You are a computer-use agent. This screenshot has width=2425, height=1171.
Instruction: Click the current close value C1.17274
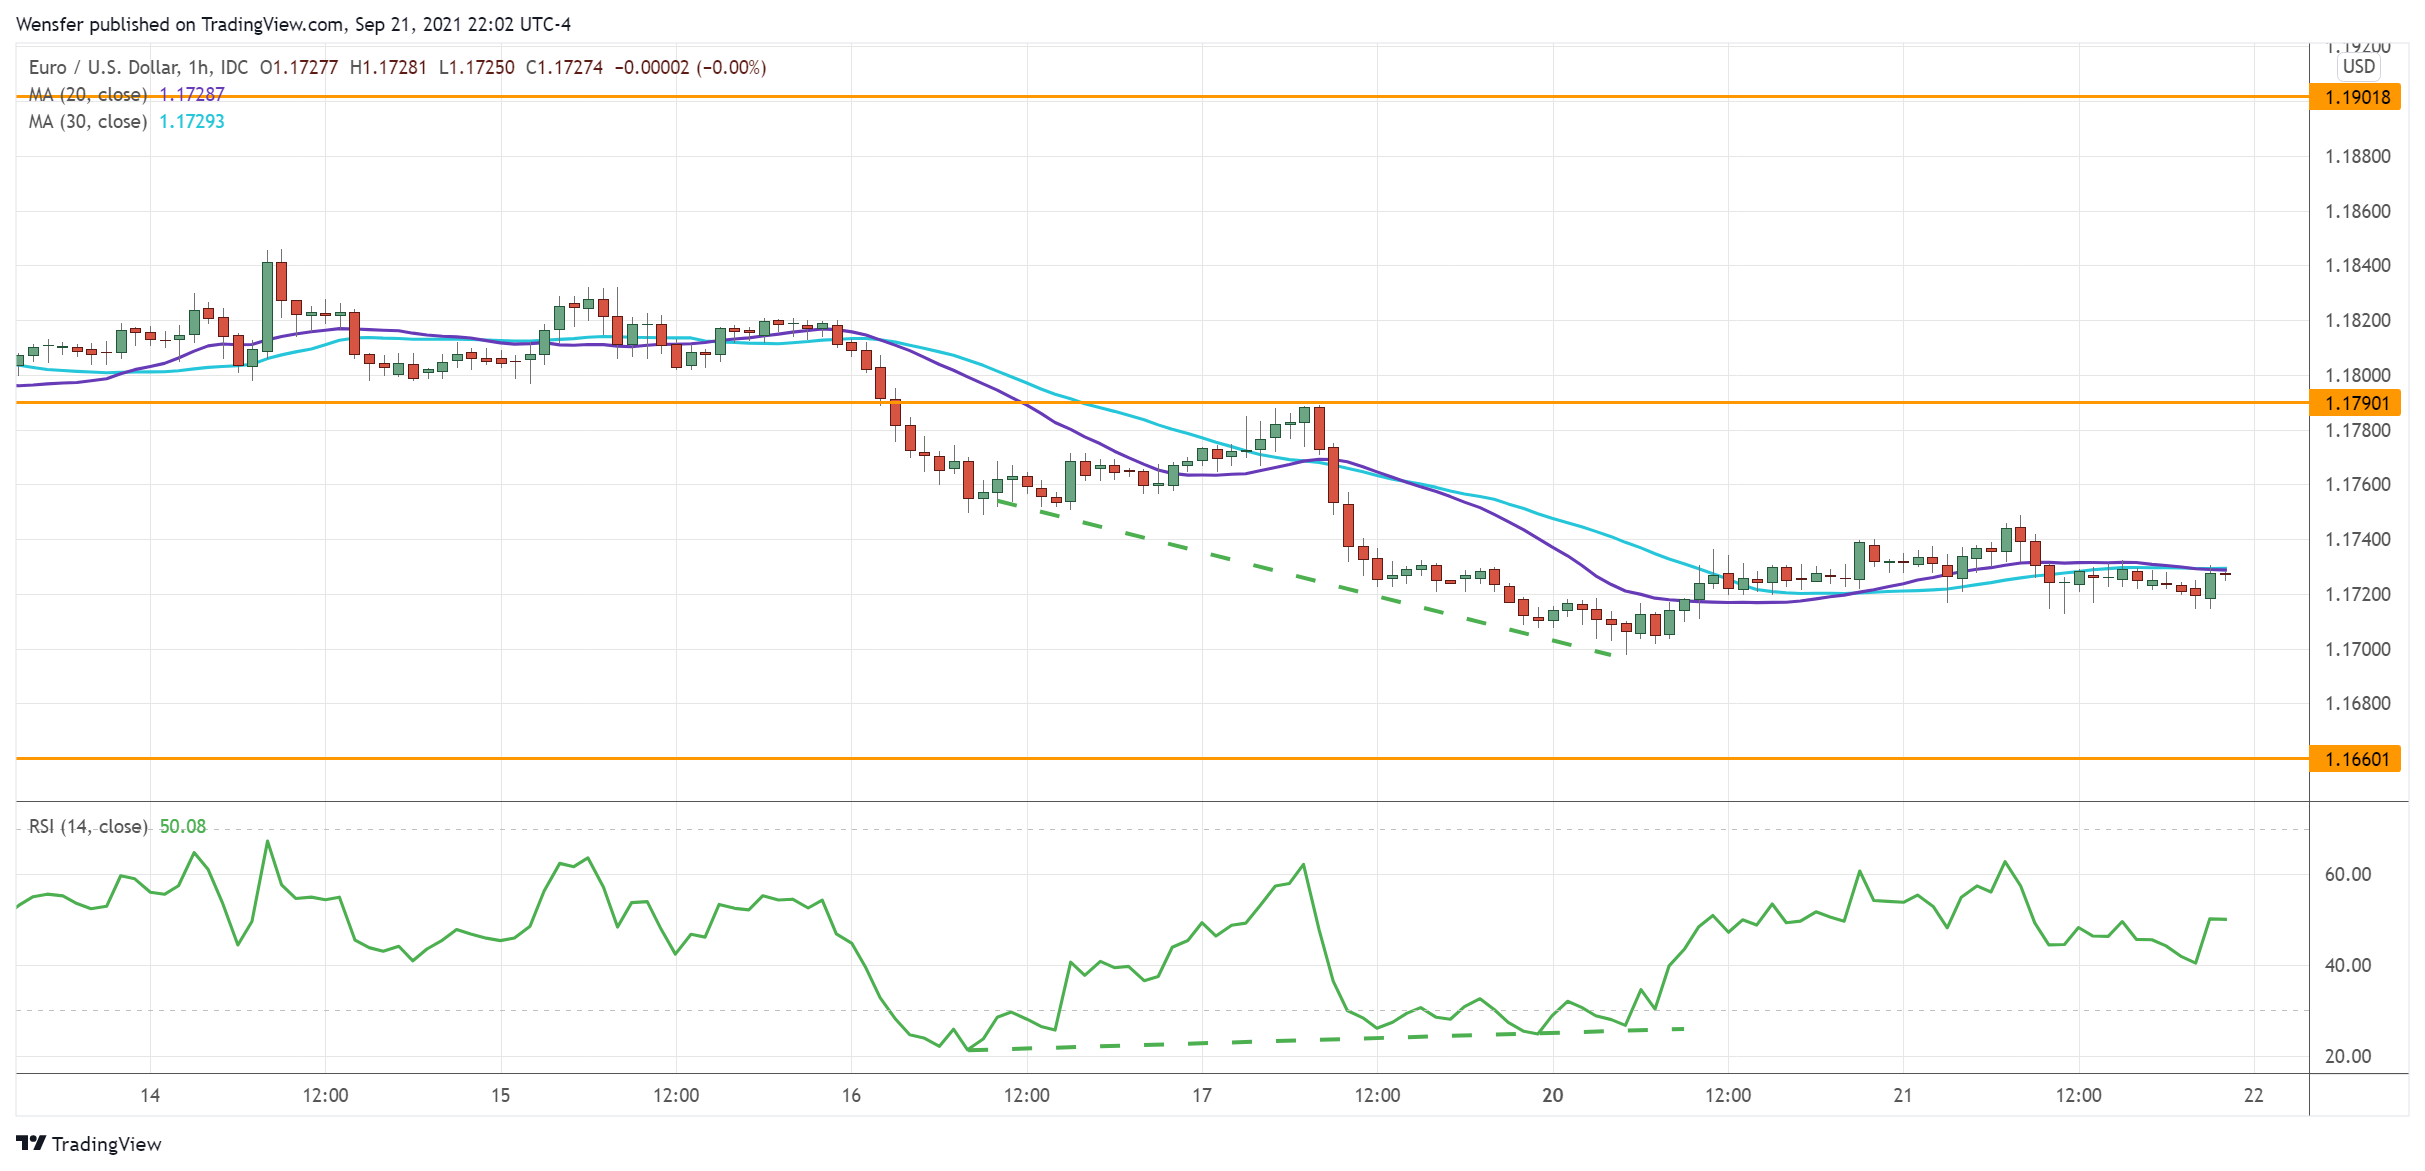click(x=563, y=68)
